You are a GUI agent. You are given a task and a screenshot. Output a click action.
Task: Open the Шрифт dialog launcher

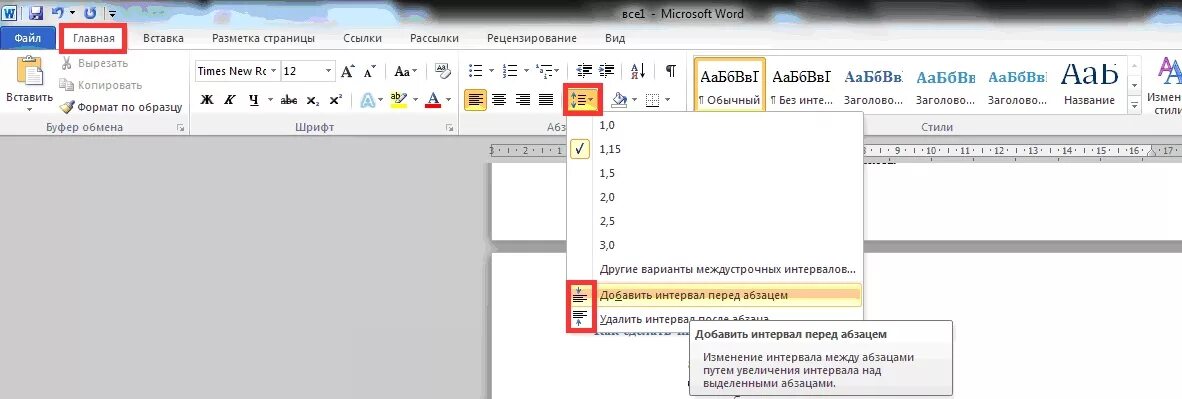click(x=449, y=128)
